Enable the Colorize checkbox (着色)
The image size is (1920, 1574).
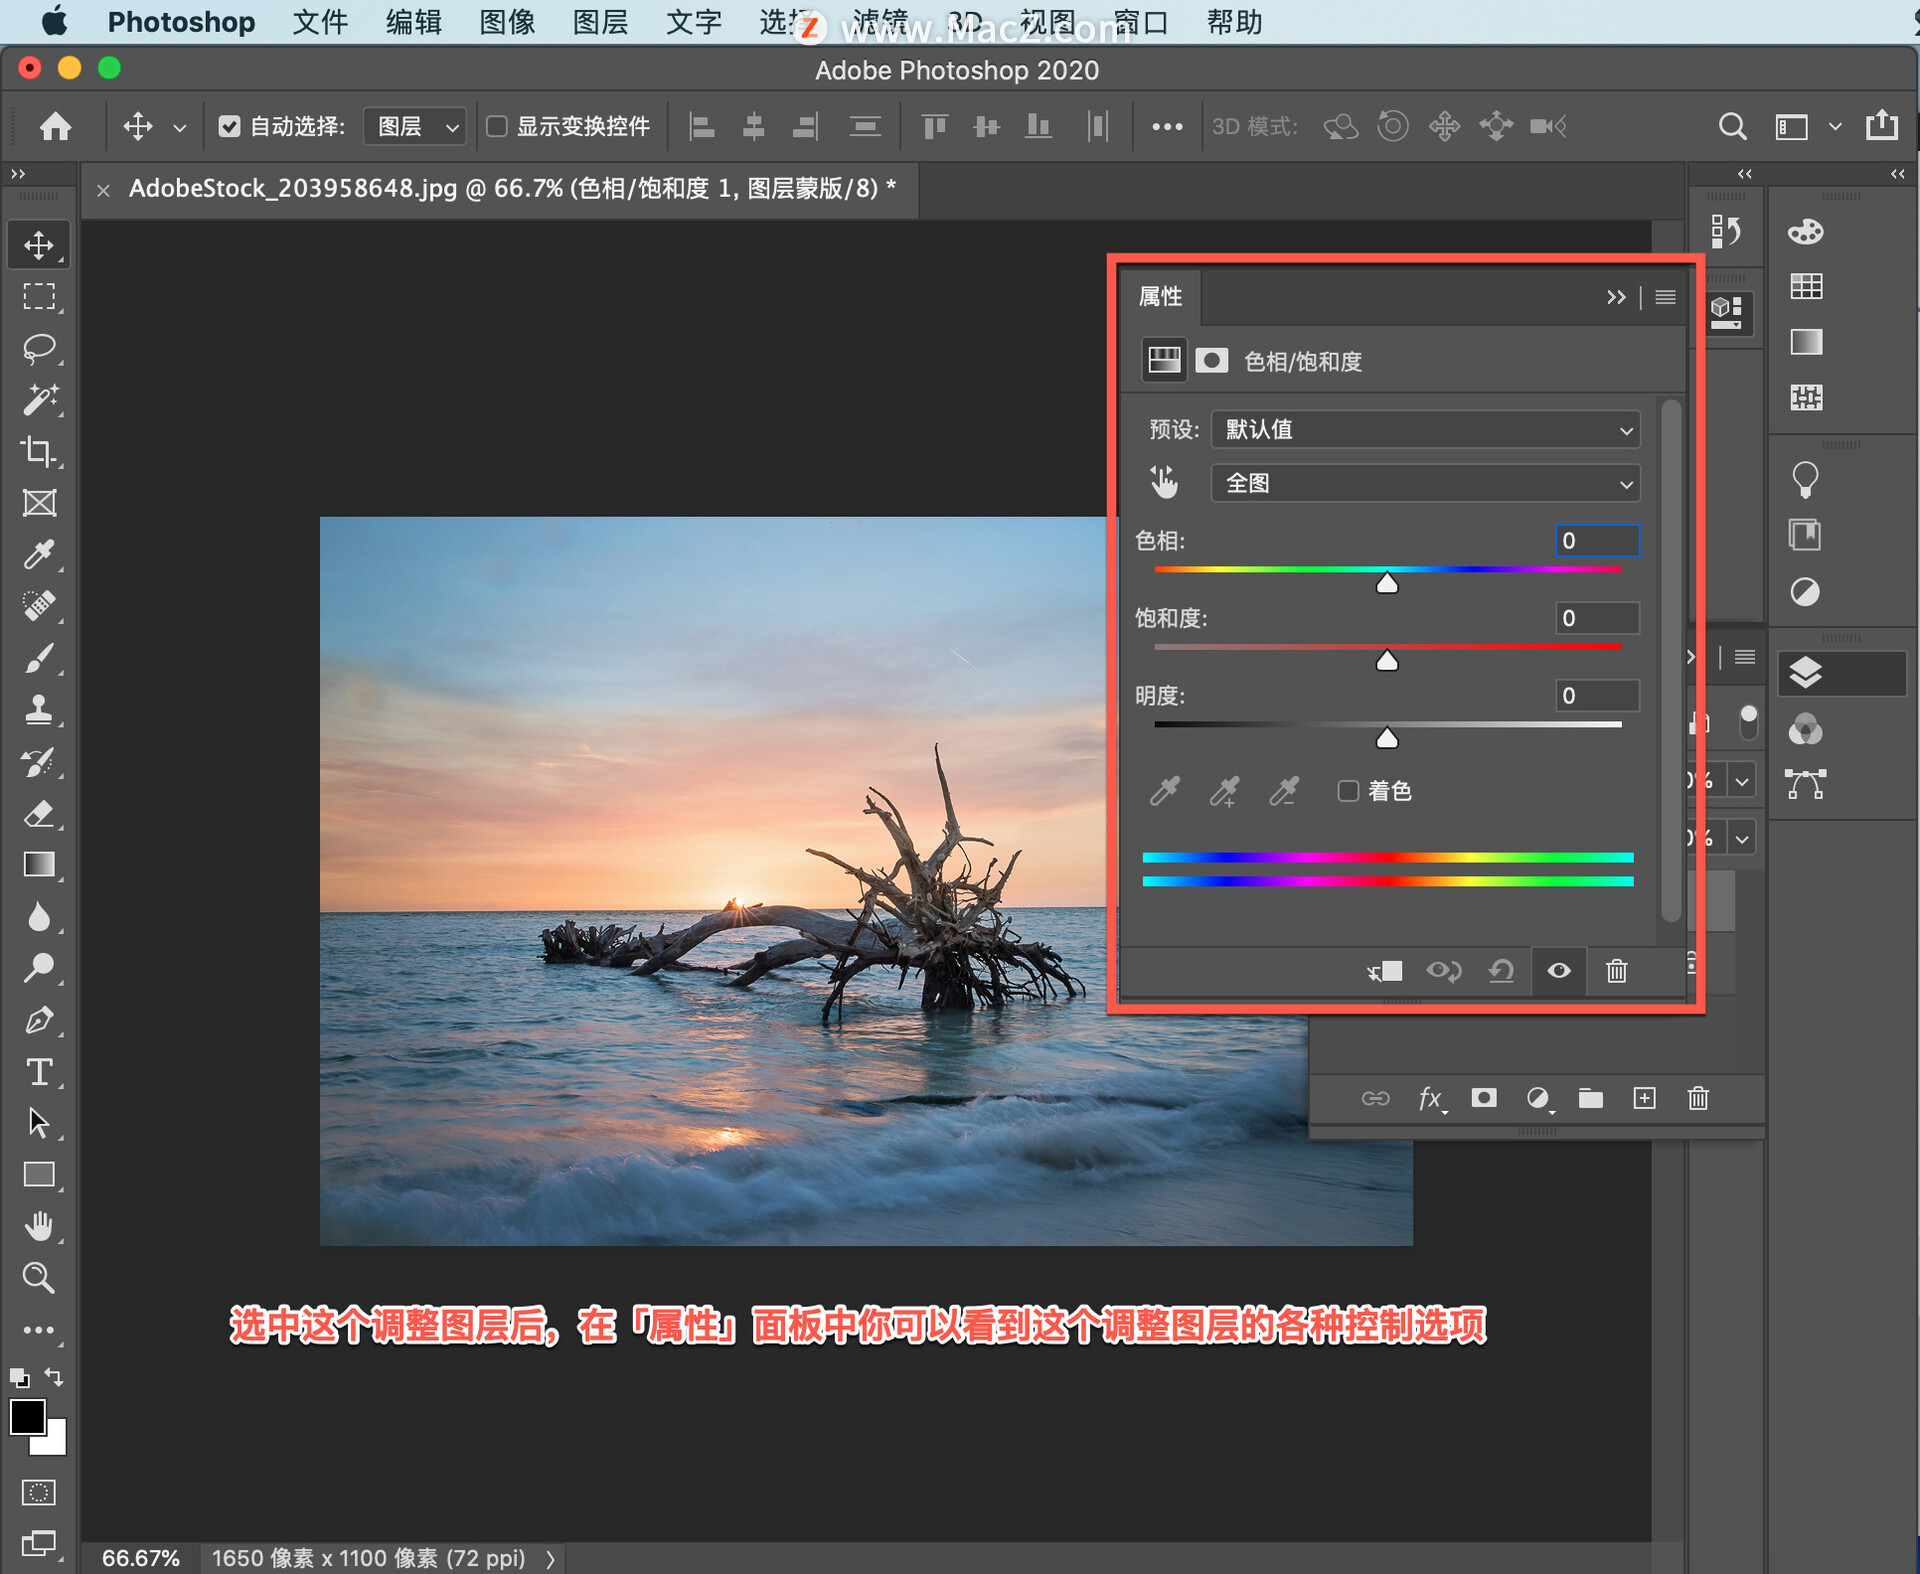[x=1348, y=791]
